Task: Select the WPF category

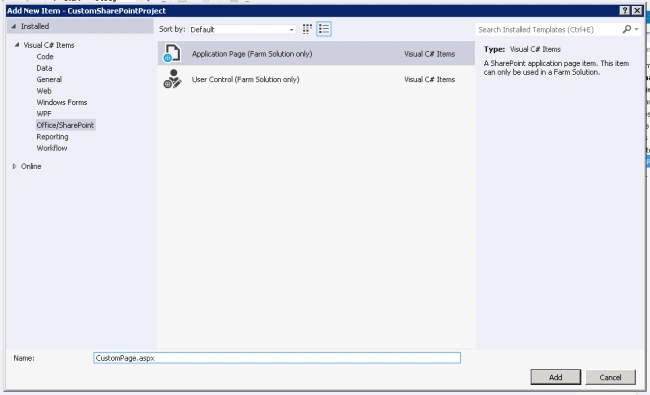Action: (44, 114)
